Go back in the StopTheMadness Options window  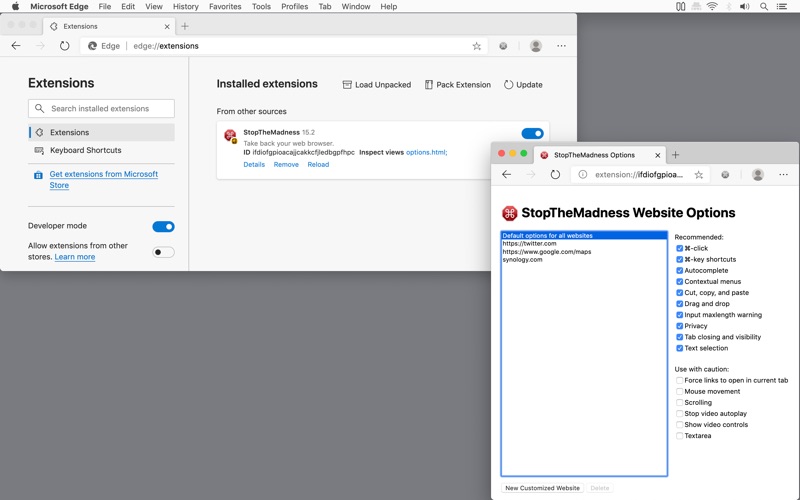pos(506,174)
